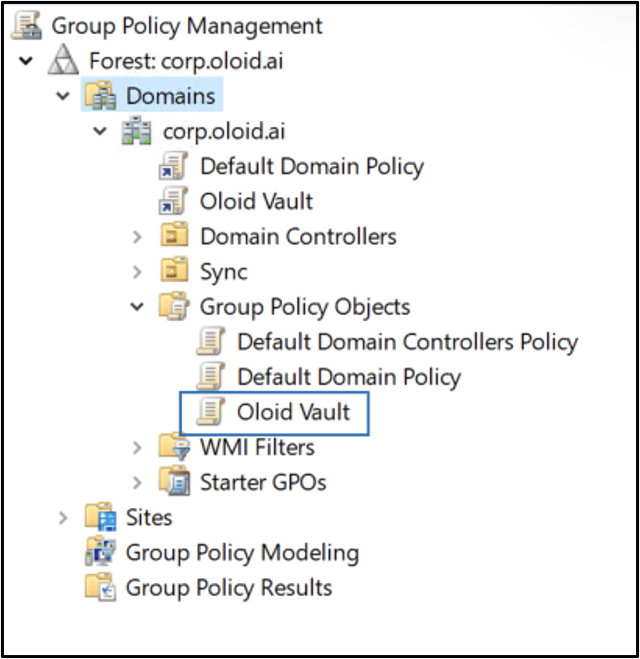640x659 pixels.
Task: Select the Forest: corp.oloid.ai label
Action: click(x=186, y=61)
